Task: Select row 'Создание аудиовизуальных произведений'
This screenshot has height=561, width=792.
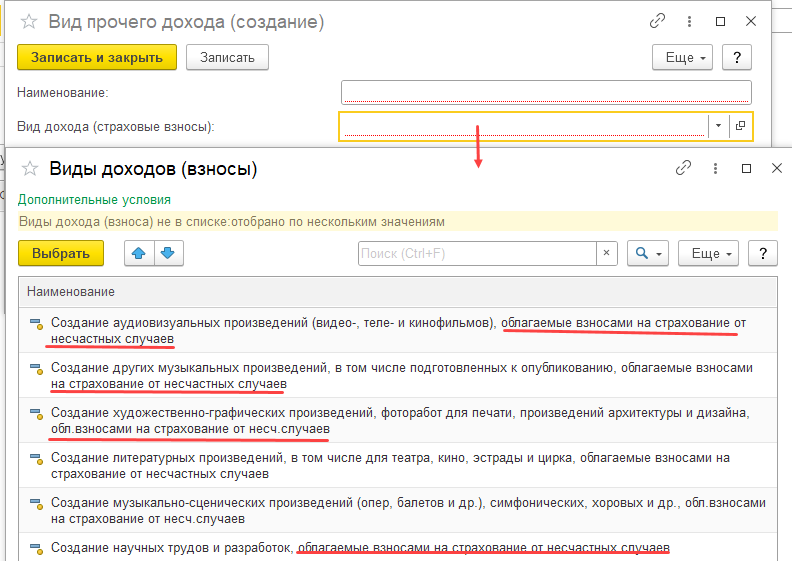Action: coord(398,330)
